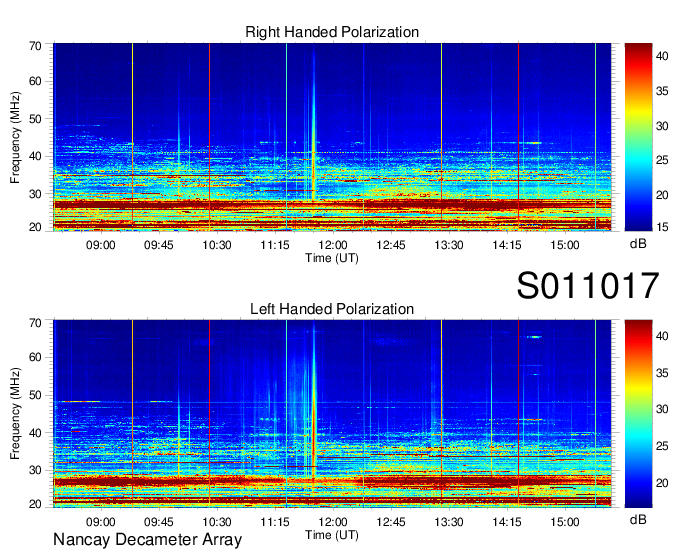Click the 12:00 time tick of Left Handed plot
The width and height of the screenshot is (680, 552).
[333, 522]
